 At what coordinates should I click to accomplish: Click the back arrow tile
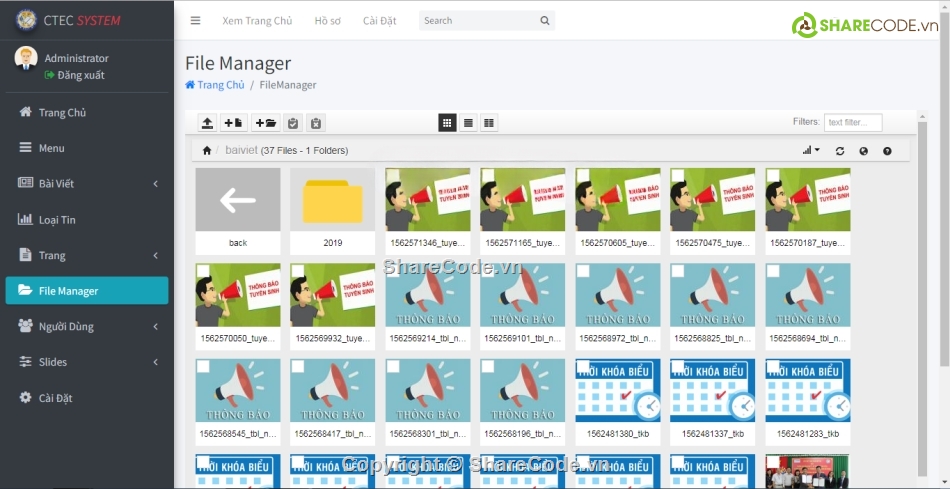238,200
